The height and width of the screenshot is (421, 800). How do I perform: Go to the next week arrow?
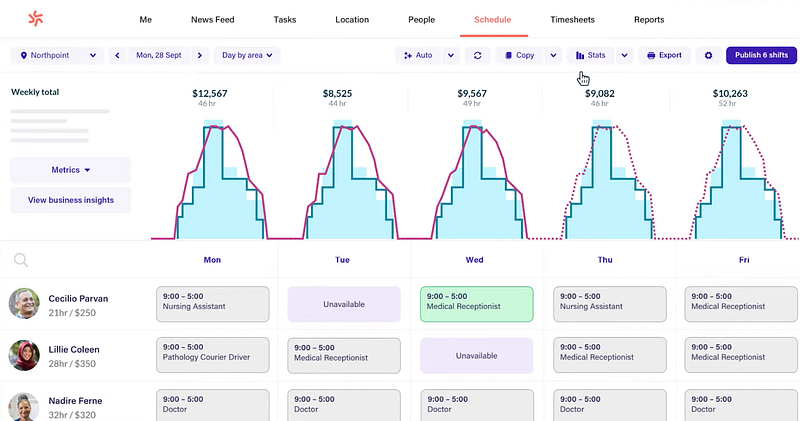pyautogui.click(x=200, y=56)
